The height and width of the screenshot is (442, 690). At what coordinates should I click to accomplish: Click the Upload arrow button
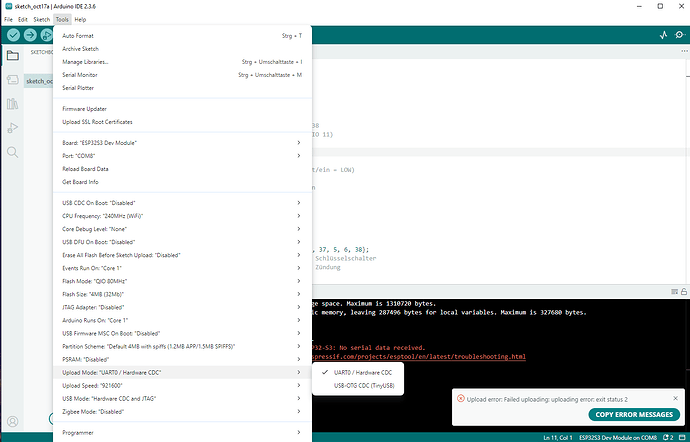coord(30,35)
